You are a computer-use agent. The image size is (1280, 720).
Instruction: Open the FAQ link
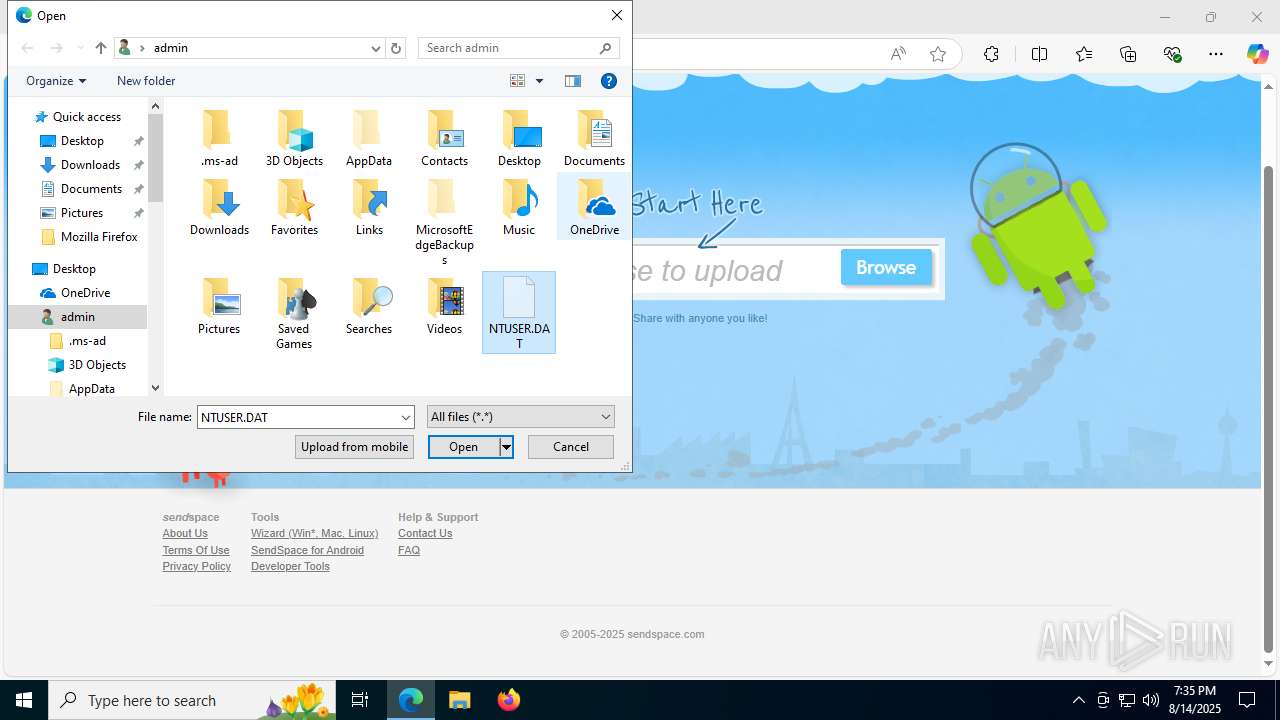[x=409, y=550]
